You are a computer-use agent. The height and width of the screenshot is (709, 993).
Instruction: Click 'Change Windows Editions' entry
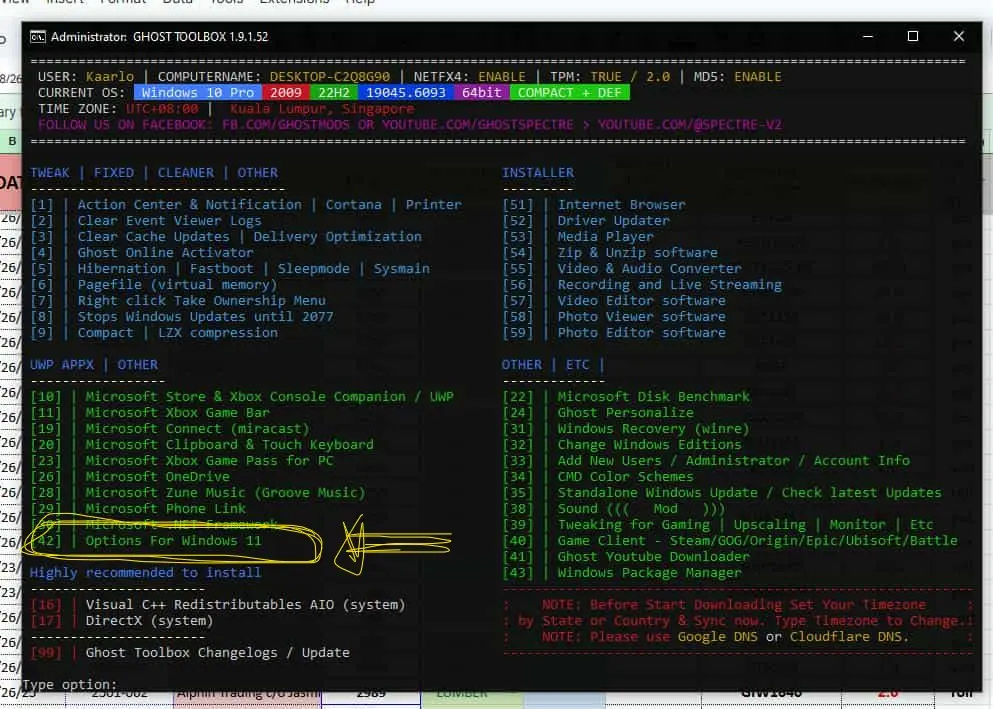coord(649,445)
